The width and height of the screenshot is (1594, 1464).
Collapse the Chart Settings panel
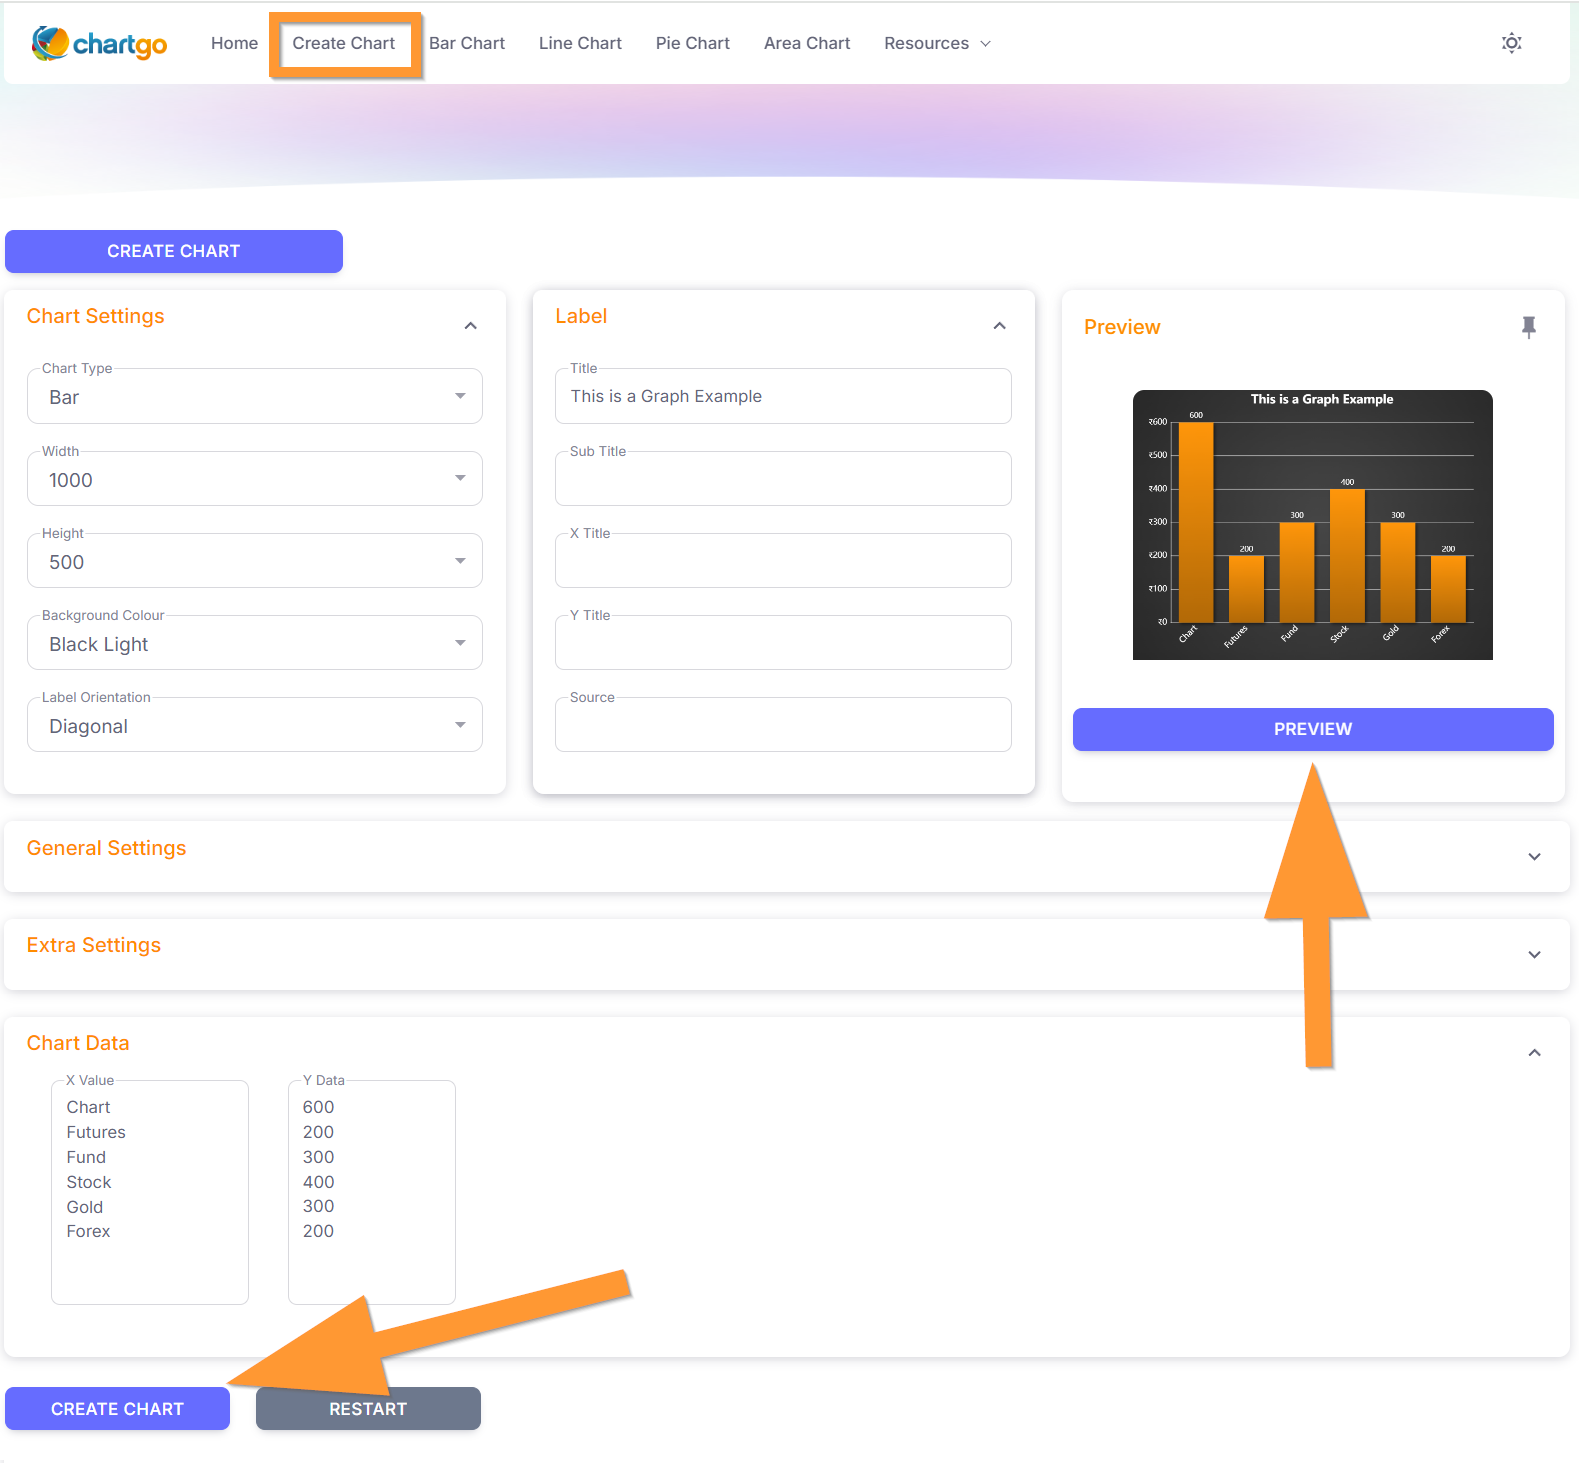(x=470, y=326)
